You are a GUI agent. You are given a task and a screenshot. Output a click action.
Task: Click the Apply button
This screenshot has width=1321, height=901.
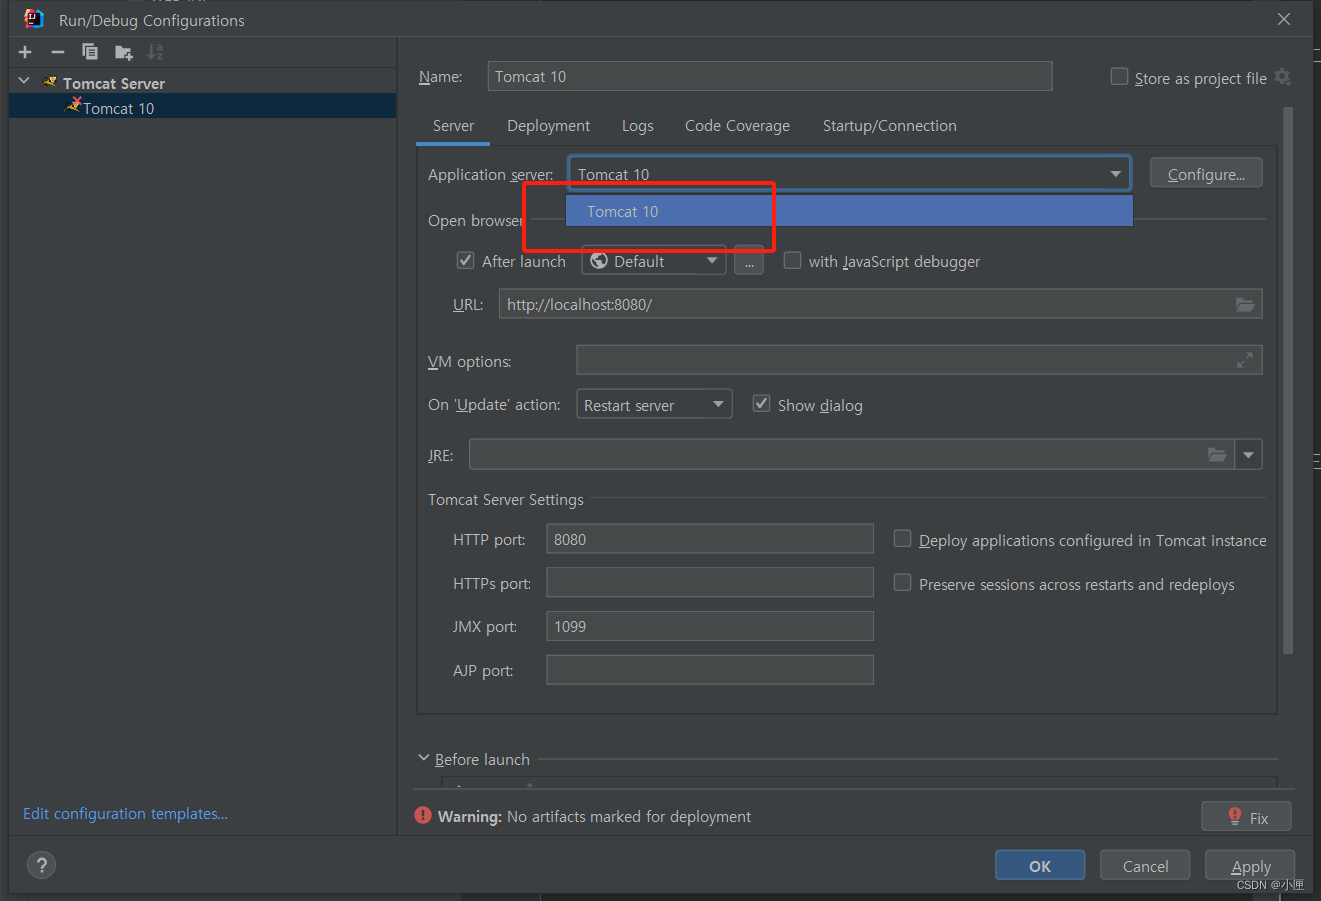click(x=1250, y=865)
